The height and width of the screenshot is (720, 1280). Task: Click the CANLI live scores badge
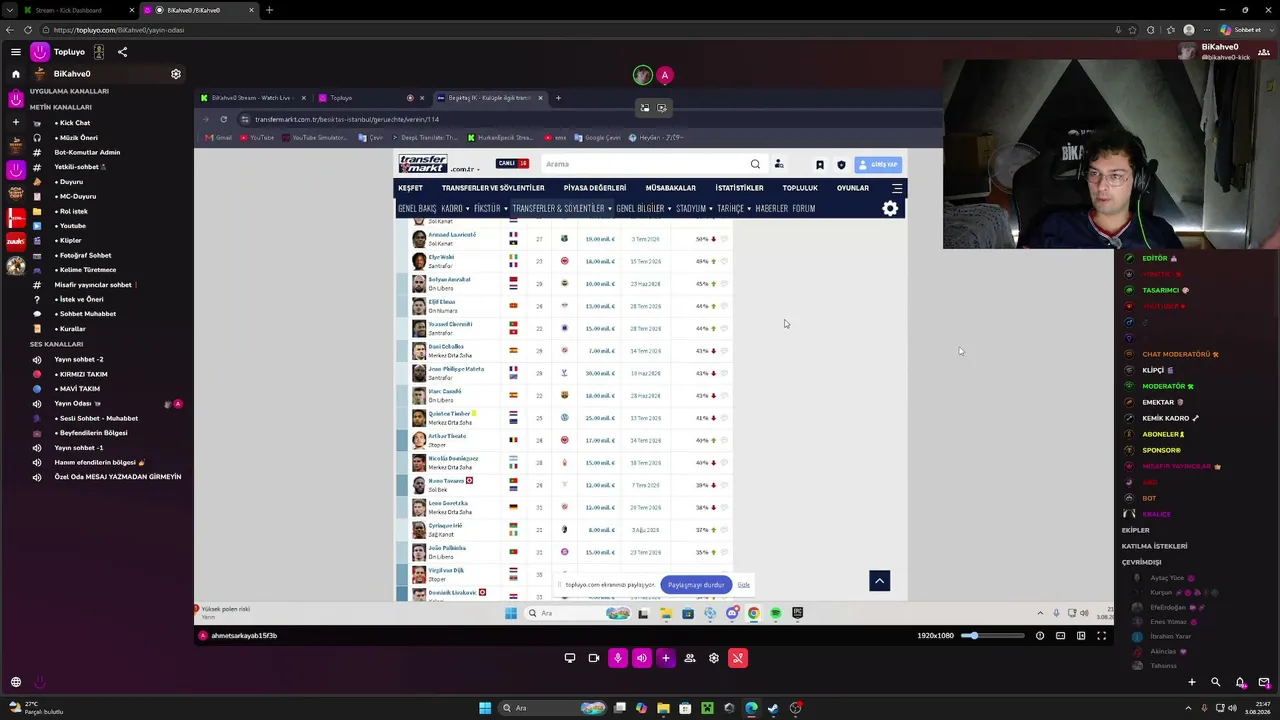512,164
